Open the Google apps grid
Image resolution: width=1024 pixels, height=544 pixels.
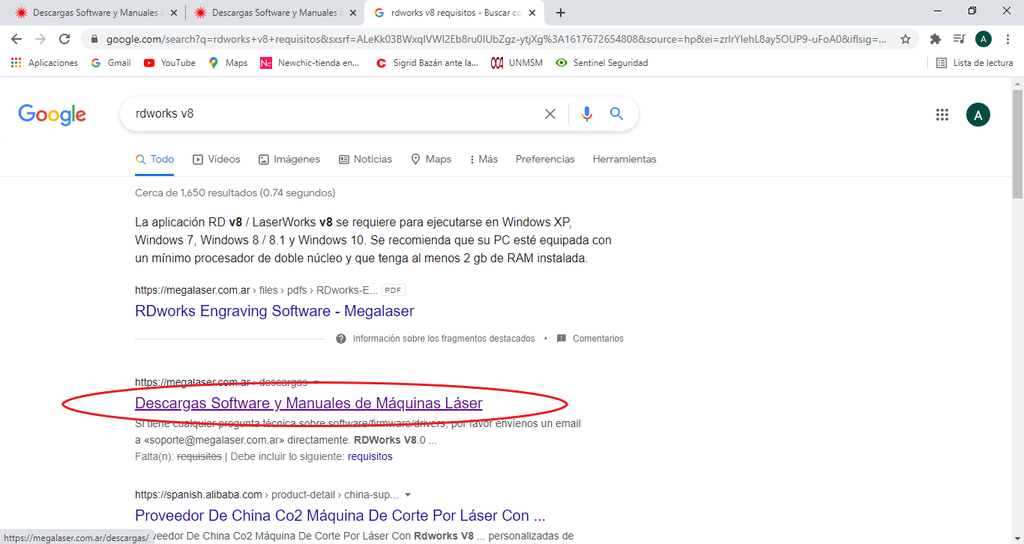[942, 115]
